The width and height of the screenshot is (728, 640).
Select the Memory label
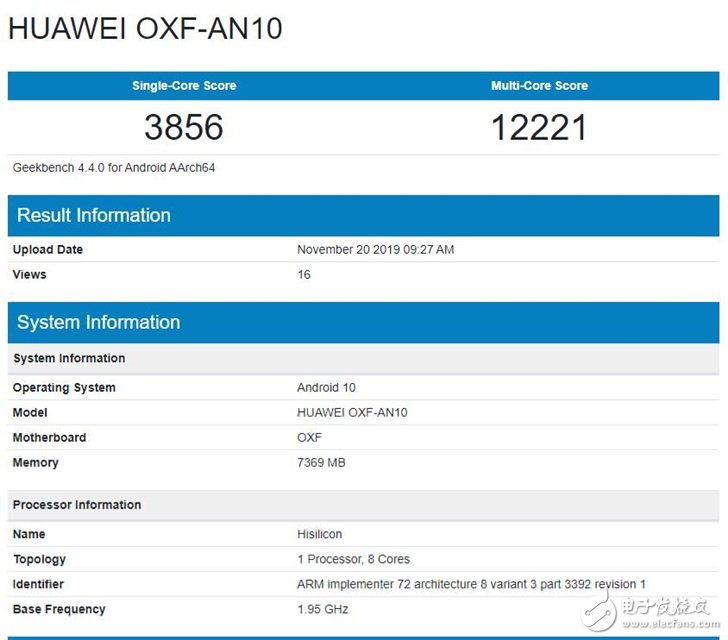click(x=36, y=463)
